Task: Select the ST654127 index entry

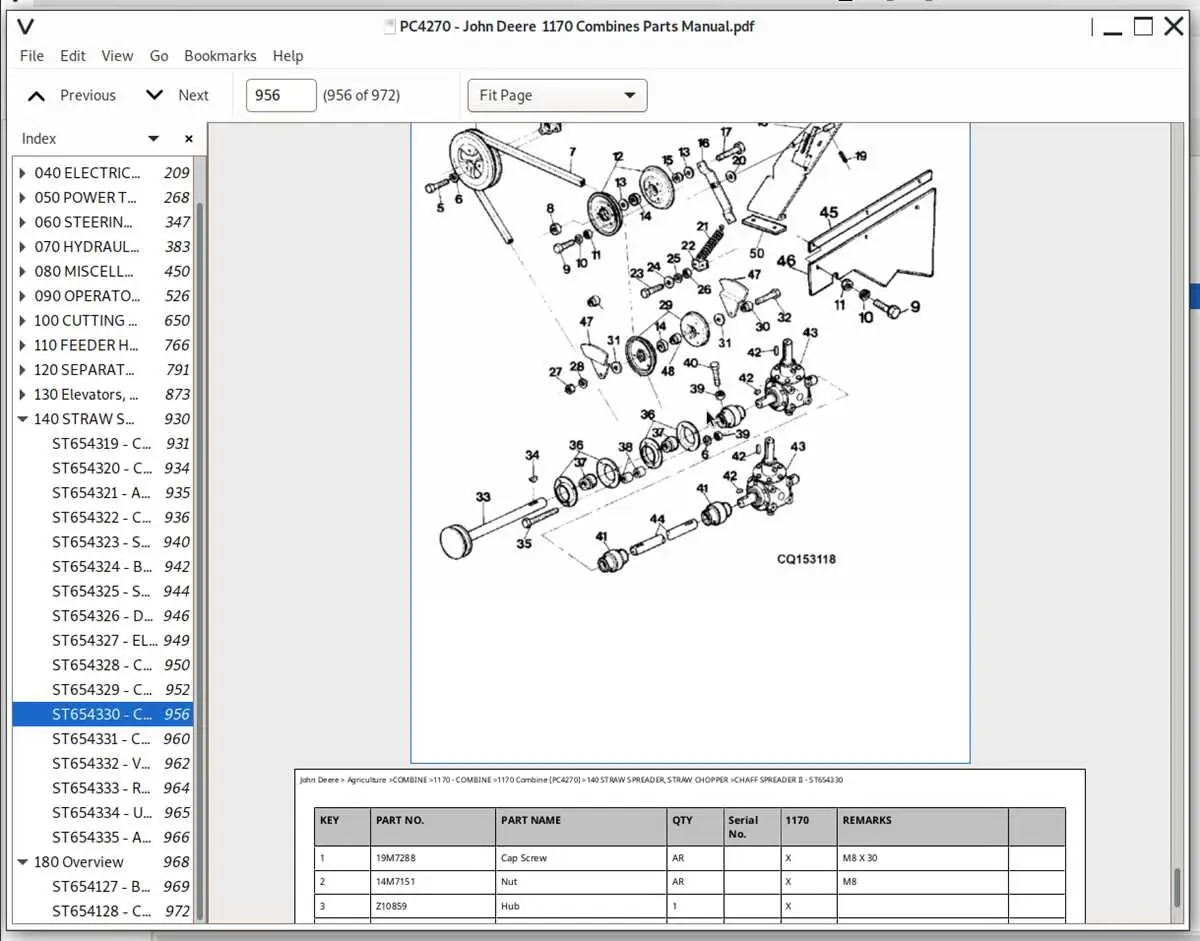Action: point(102,886)
